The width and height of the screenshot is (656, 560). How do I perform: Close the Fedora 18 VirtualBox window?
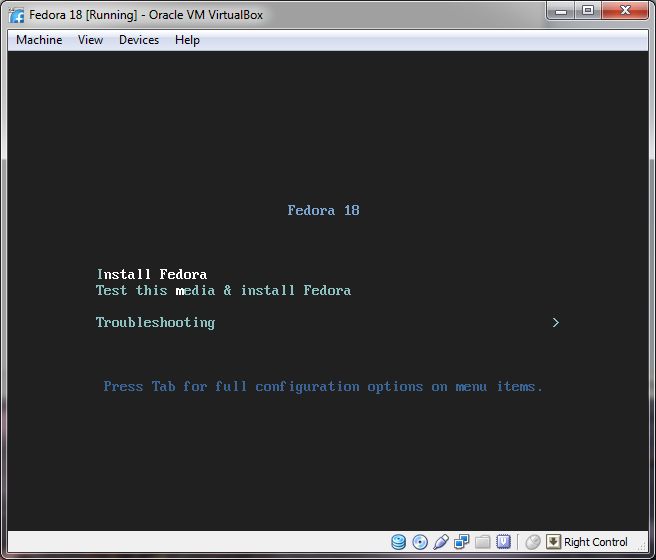click(625, 10)
